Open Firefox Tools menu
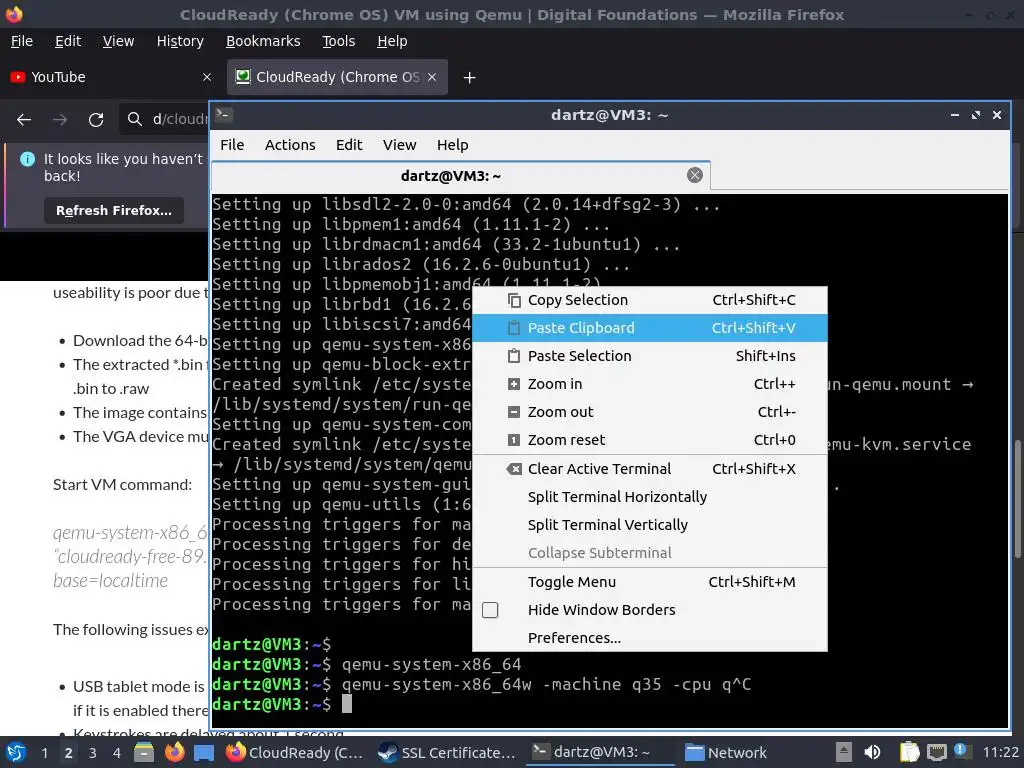This screenshot has height=768, width=1024. click(x=338, y=41)
